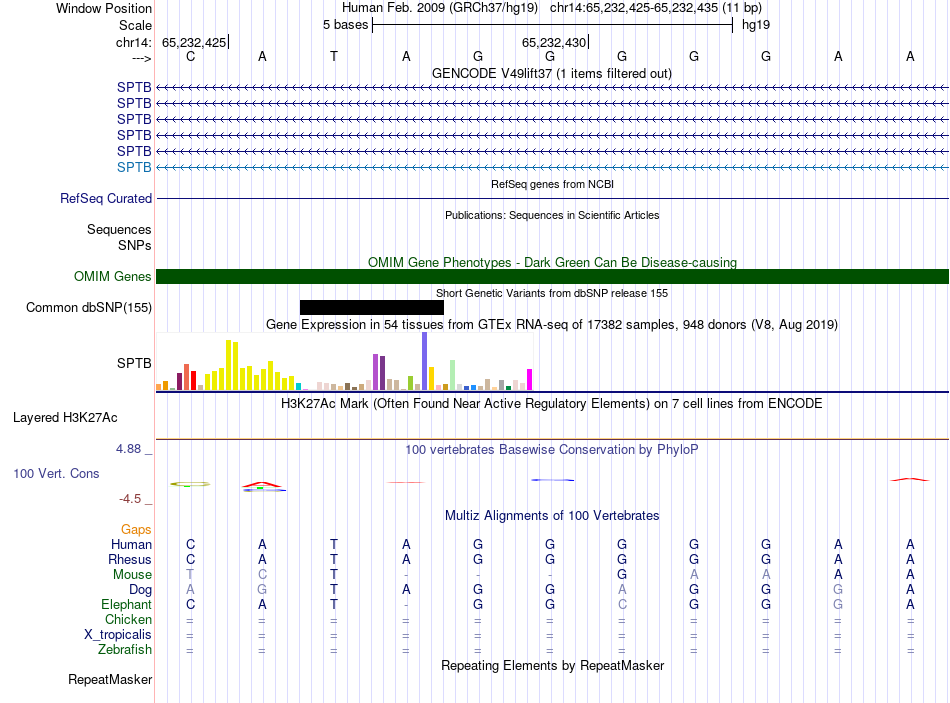Screen dimensions: 950x703
Task: Click the -4.5 PhyloP lower value
Action: (130, 499)
